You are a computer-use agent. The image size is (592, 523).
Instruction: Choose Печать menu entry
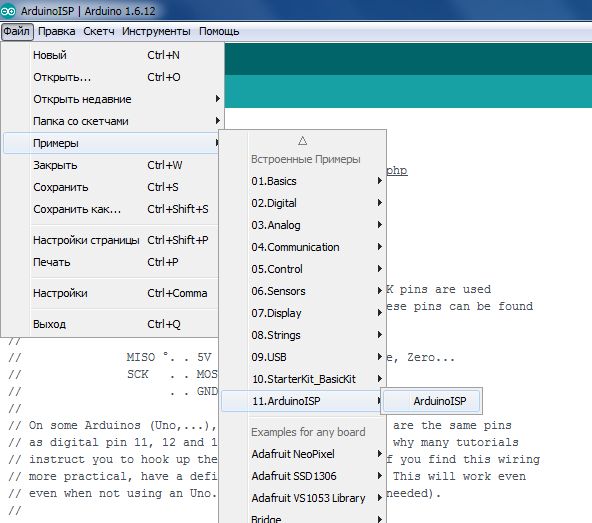click(x=111, y=262)
